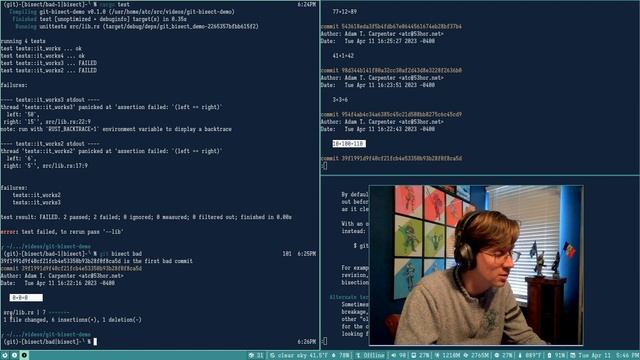640x360 pixels.
Task: Click the highlighted '10+100=110' commit message
Action: coord(349,144)
